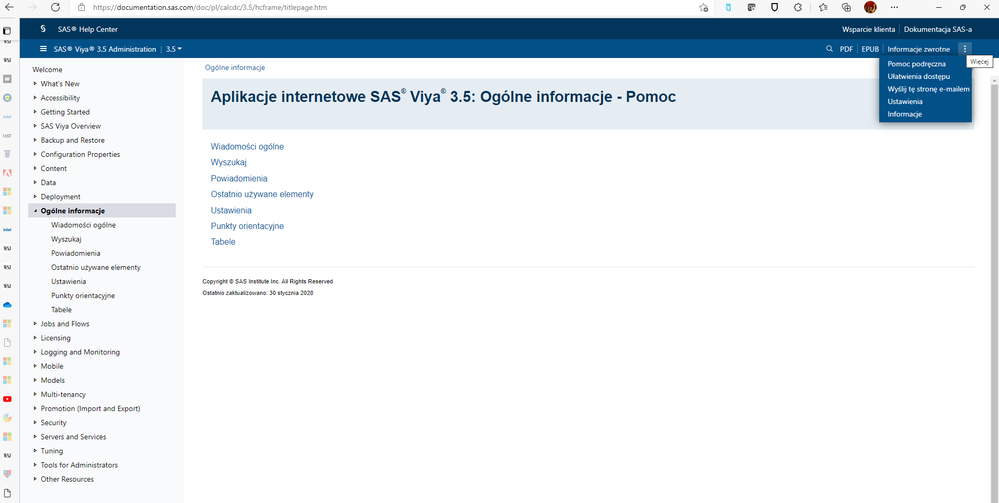Download the PDF version

point(846,48)
